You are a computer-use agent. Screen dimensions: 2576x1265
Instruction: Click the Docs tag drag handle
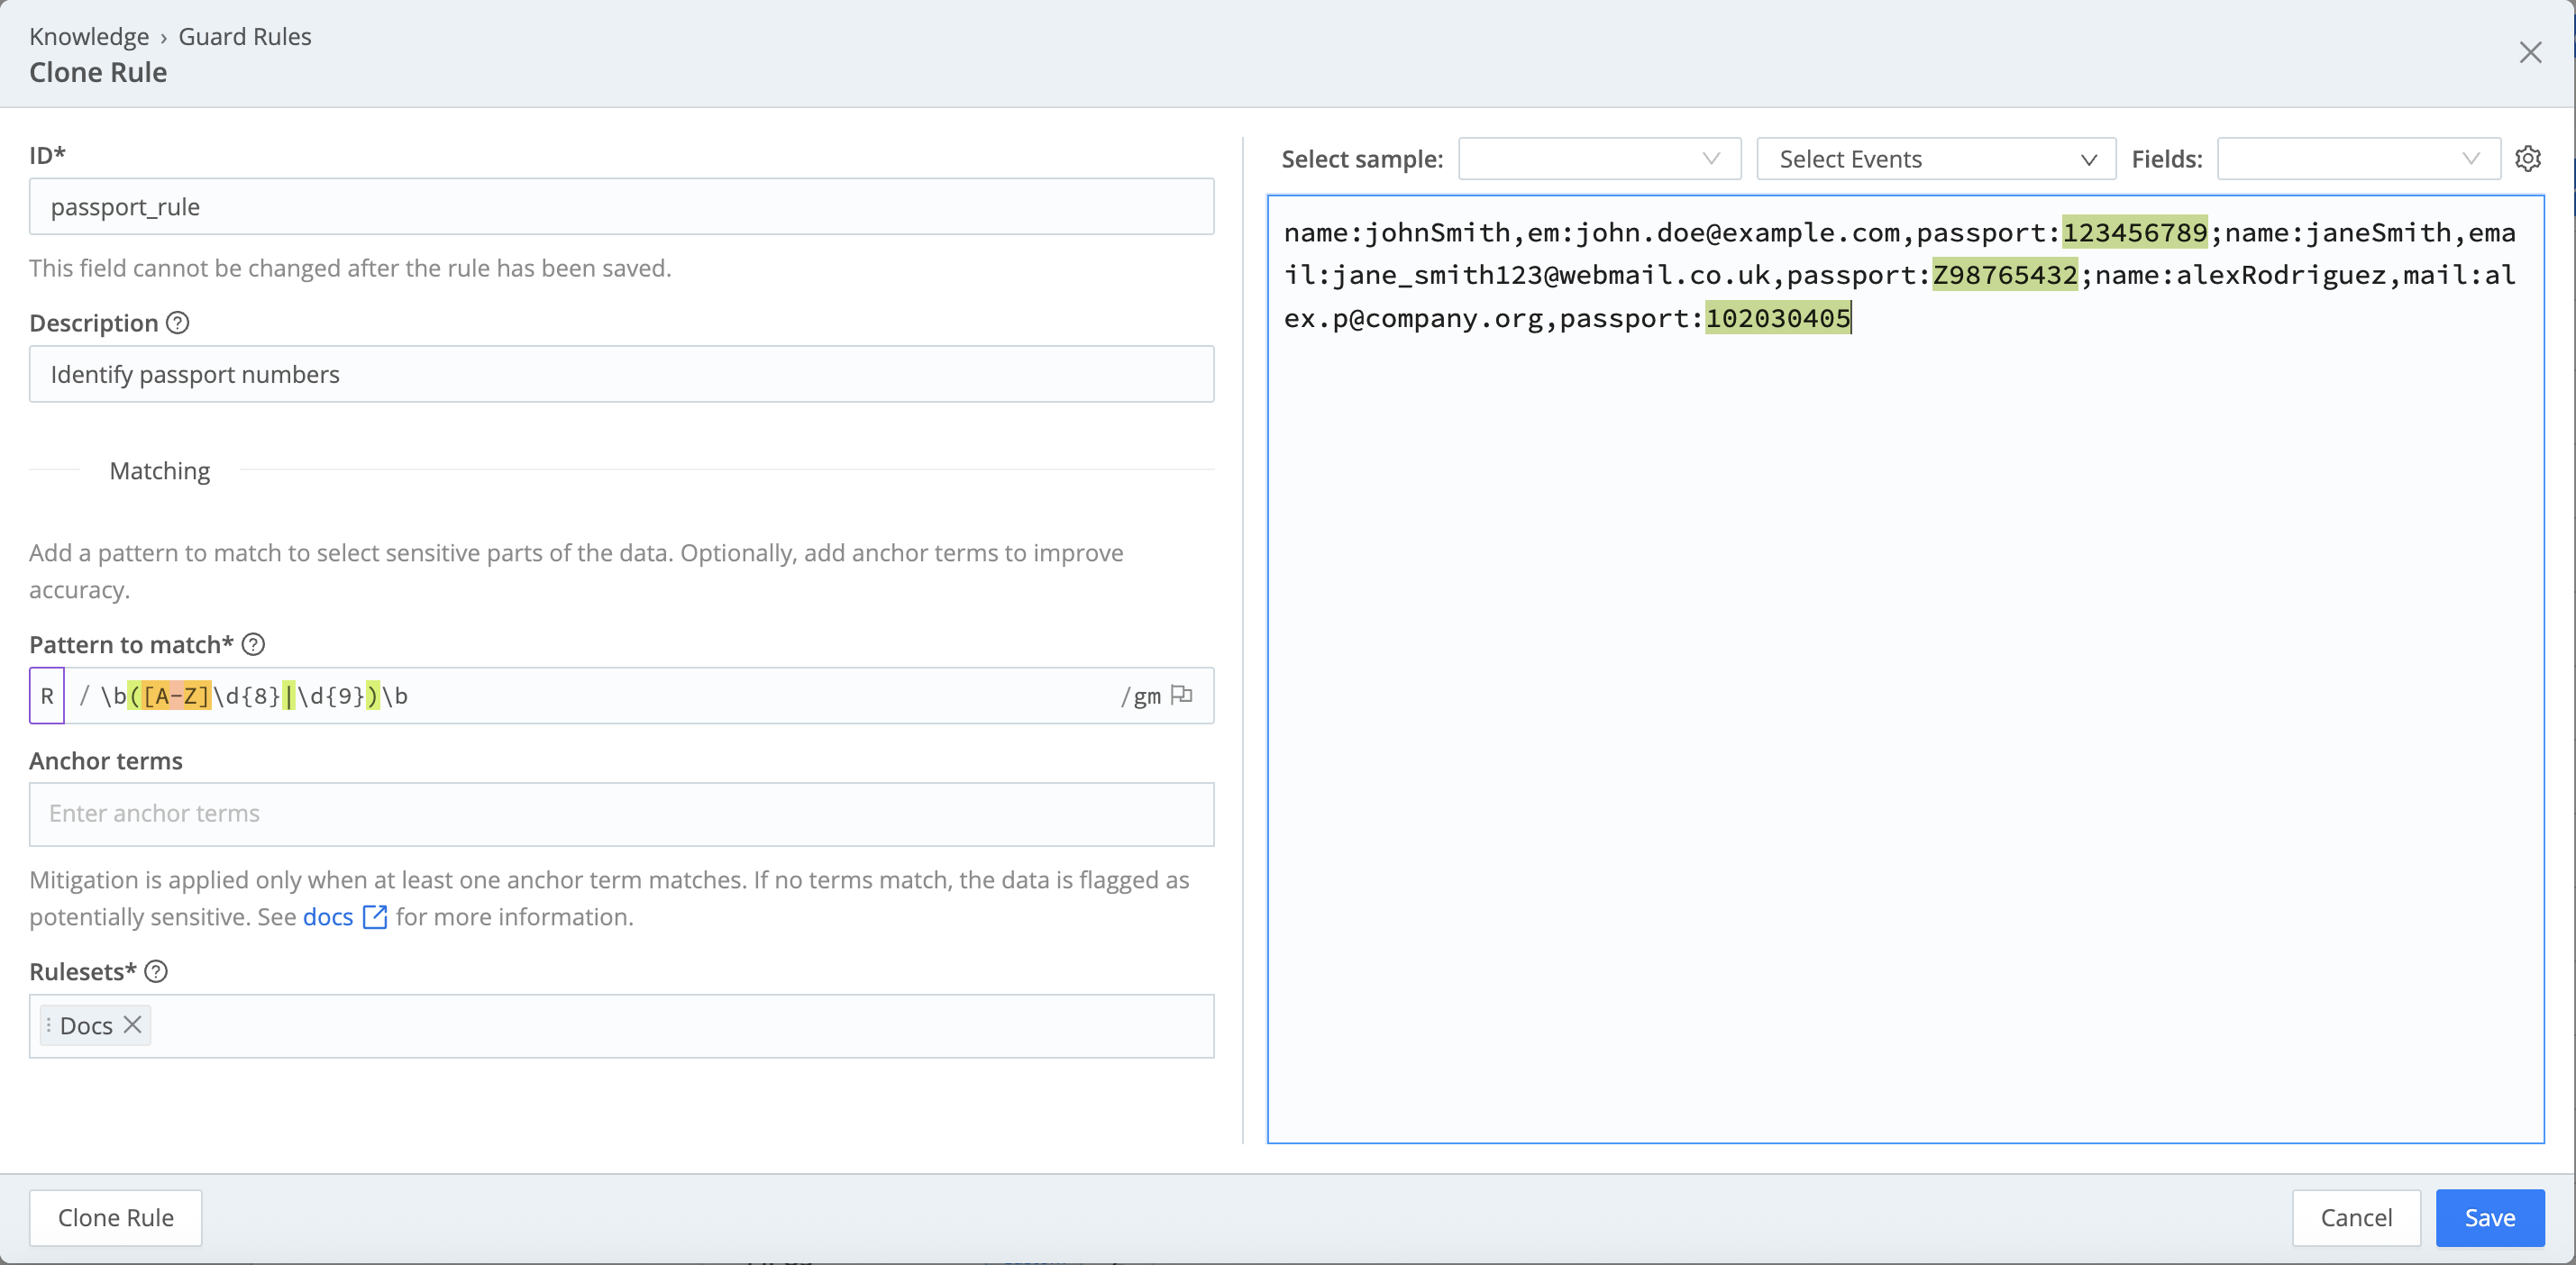48,1025
